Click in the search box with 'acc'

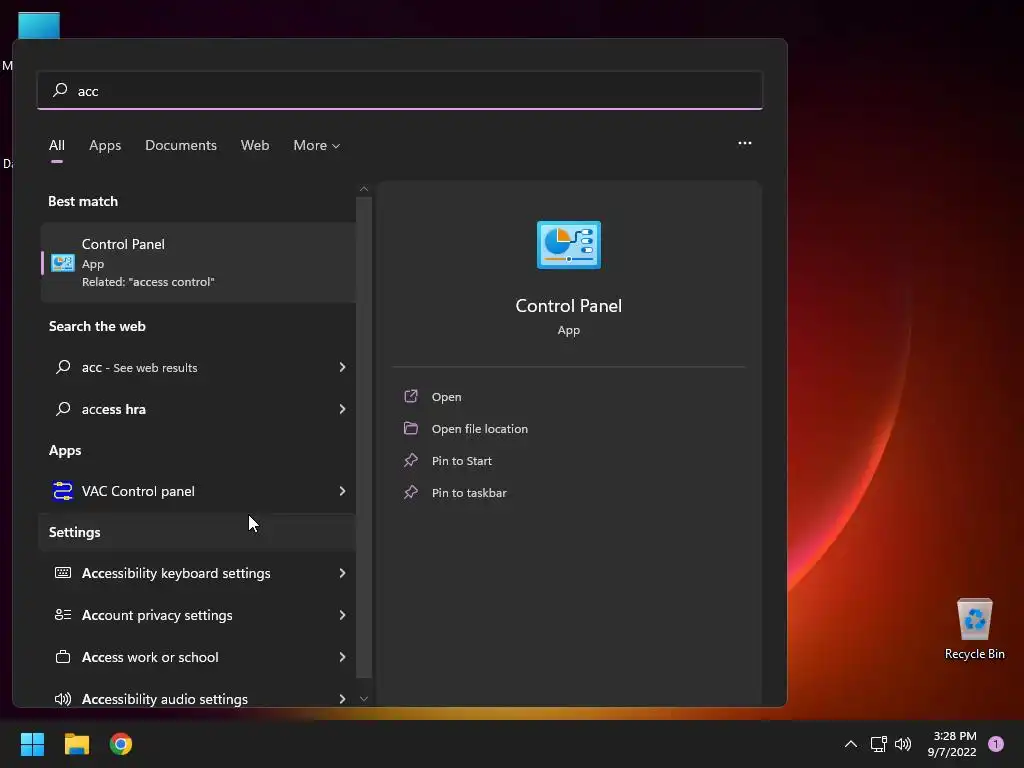[x=400, y=90]
